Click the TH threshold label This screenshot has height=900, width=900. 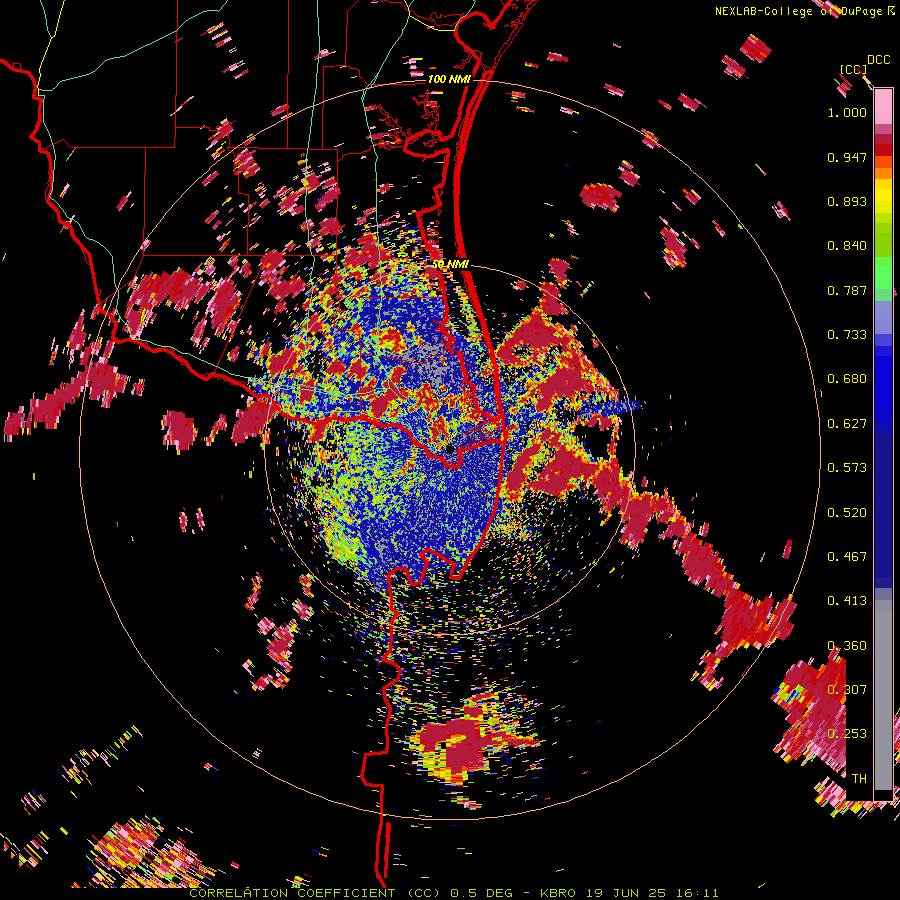(x=859, y=779)
